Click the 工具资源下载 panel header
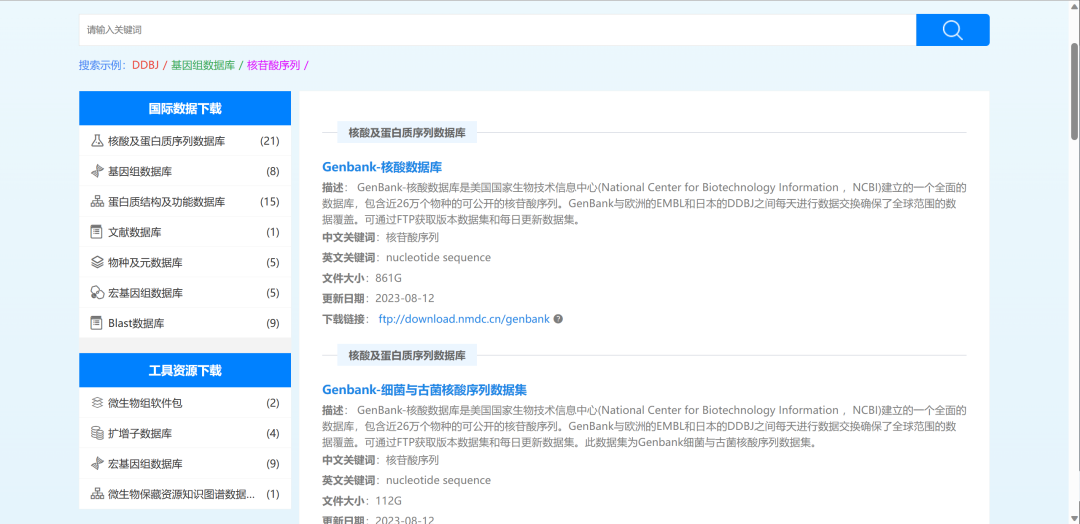The image size is (1080, 524). tap(185, 370)
